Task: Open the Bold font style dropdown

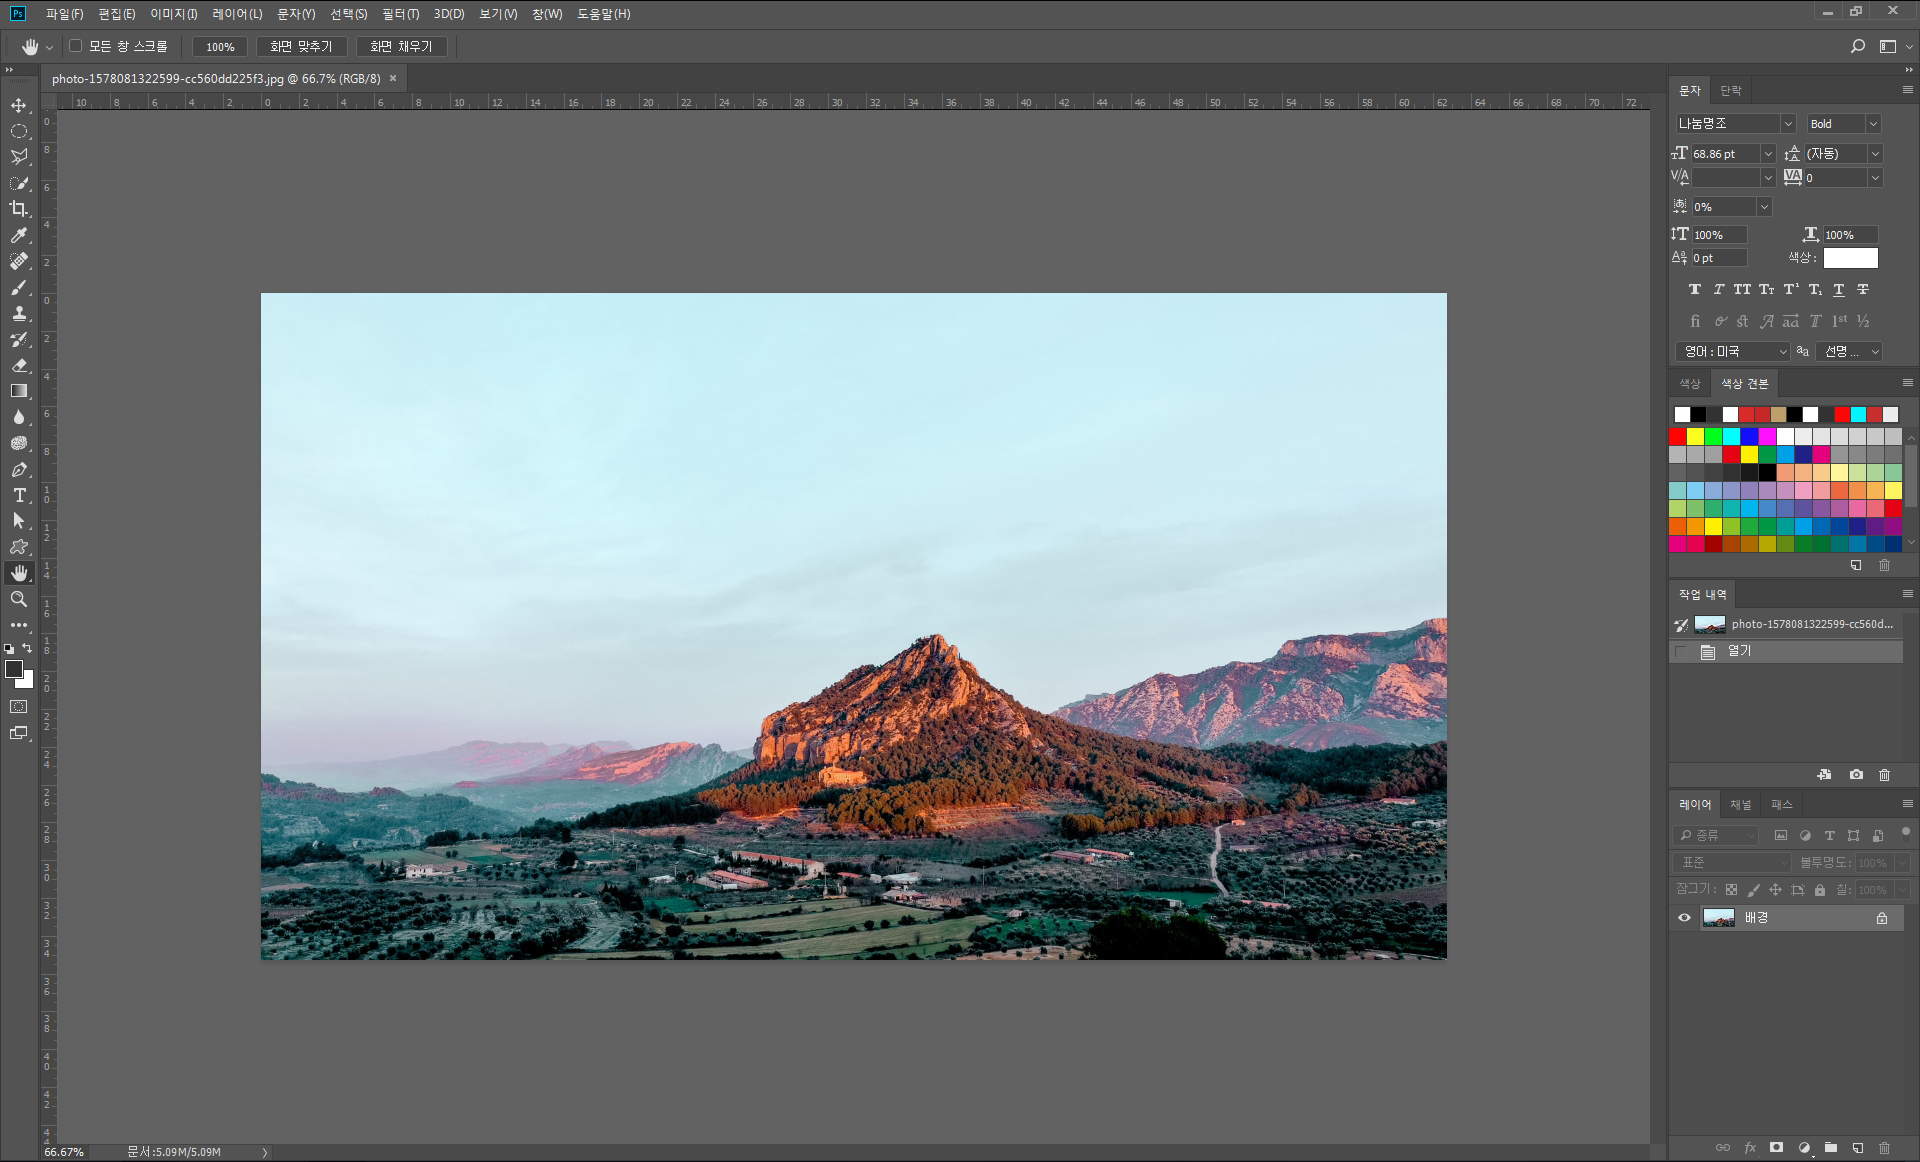Action: tap(1873, 124)
